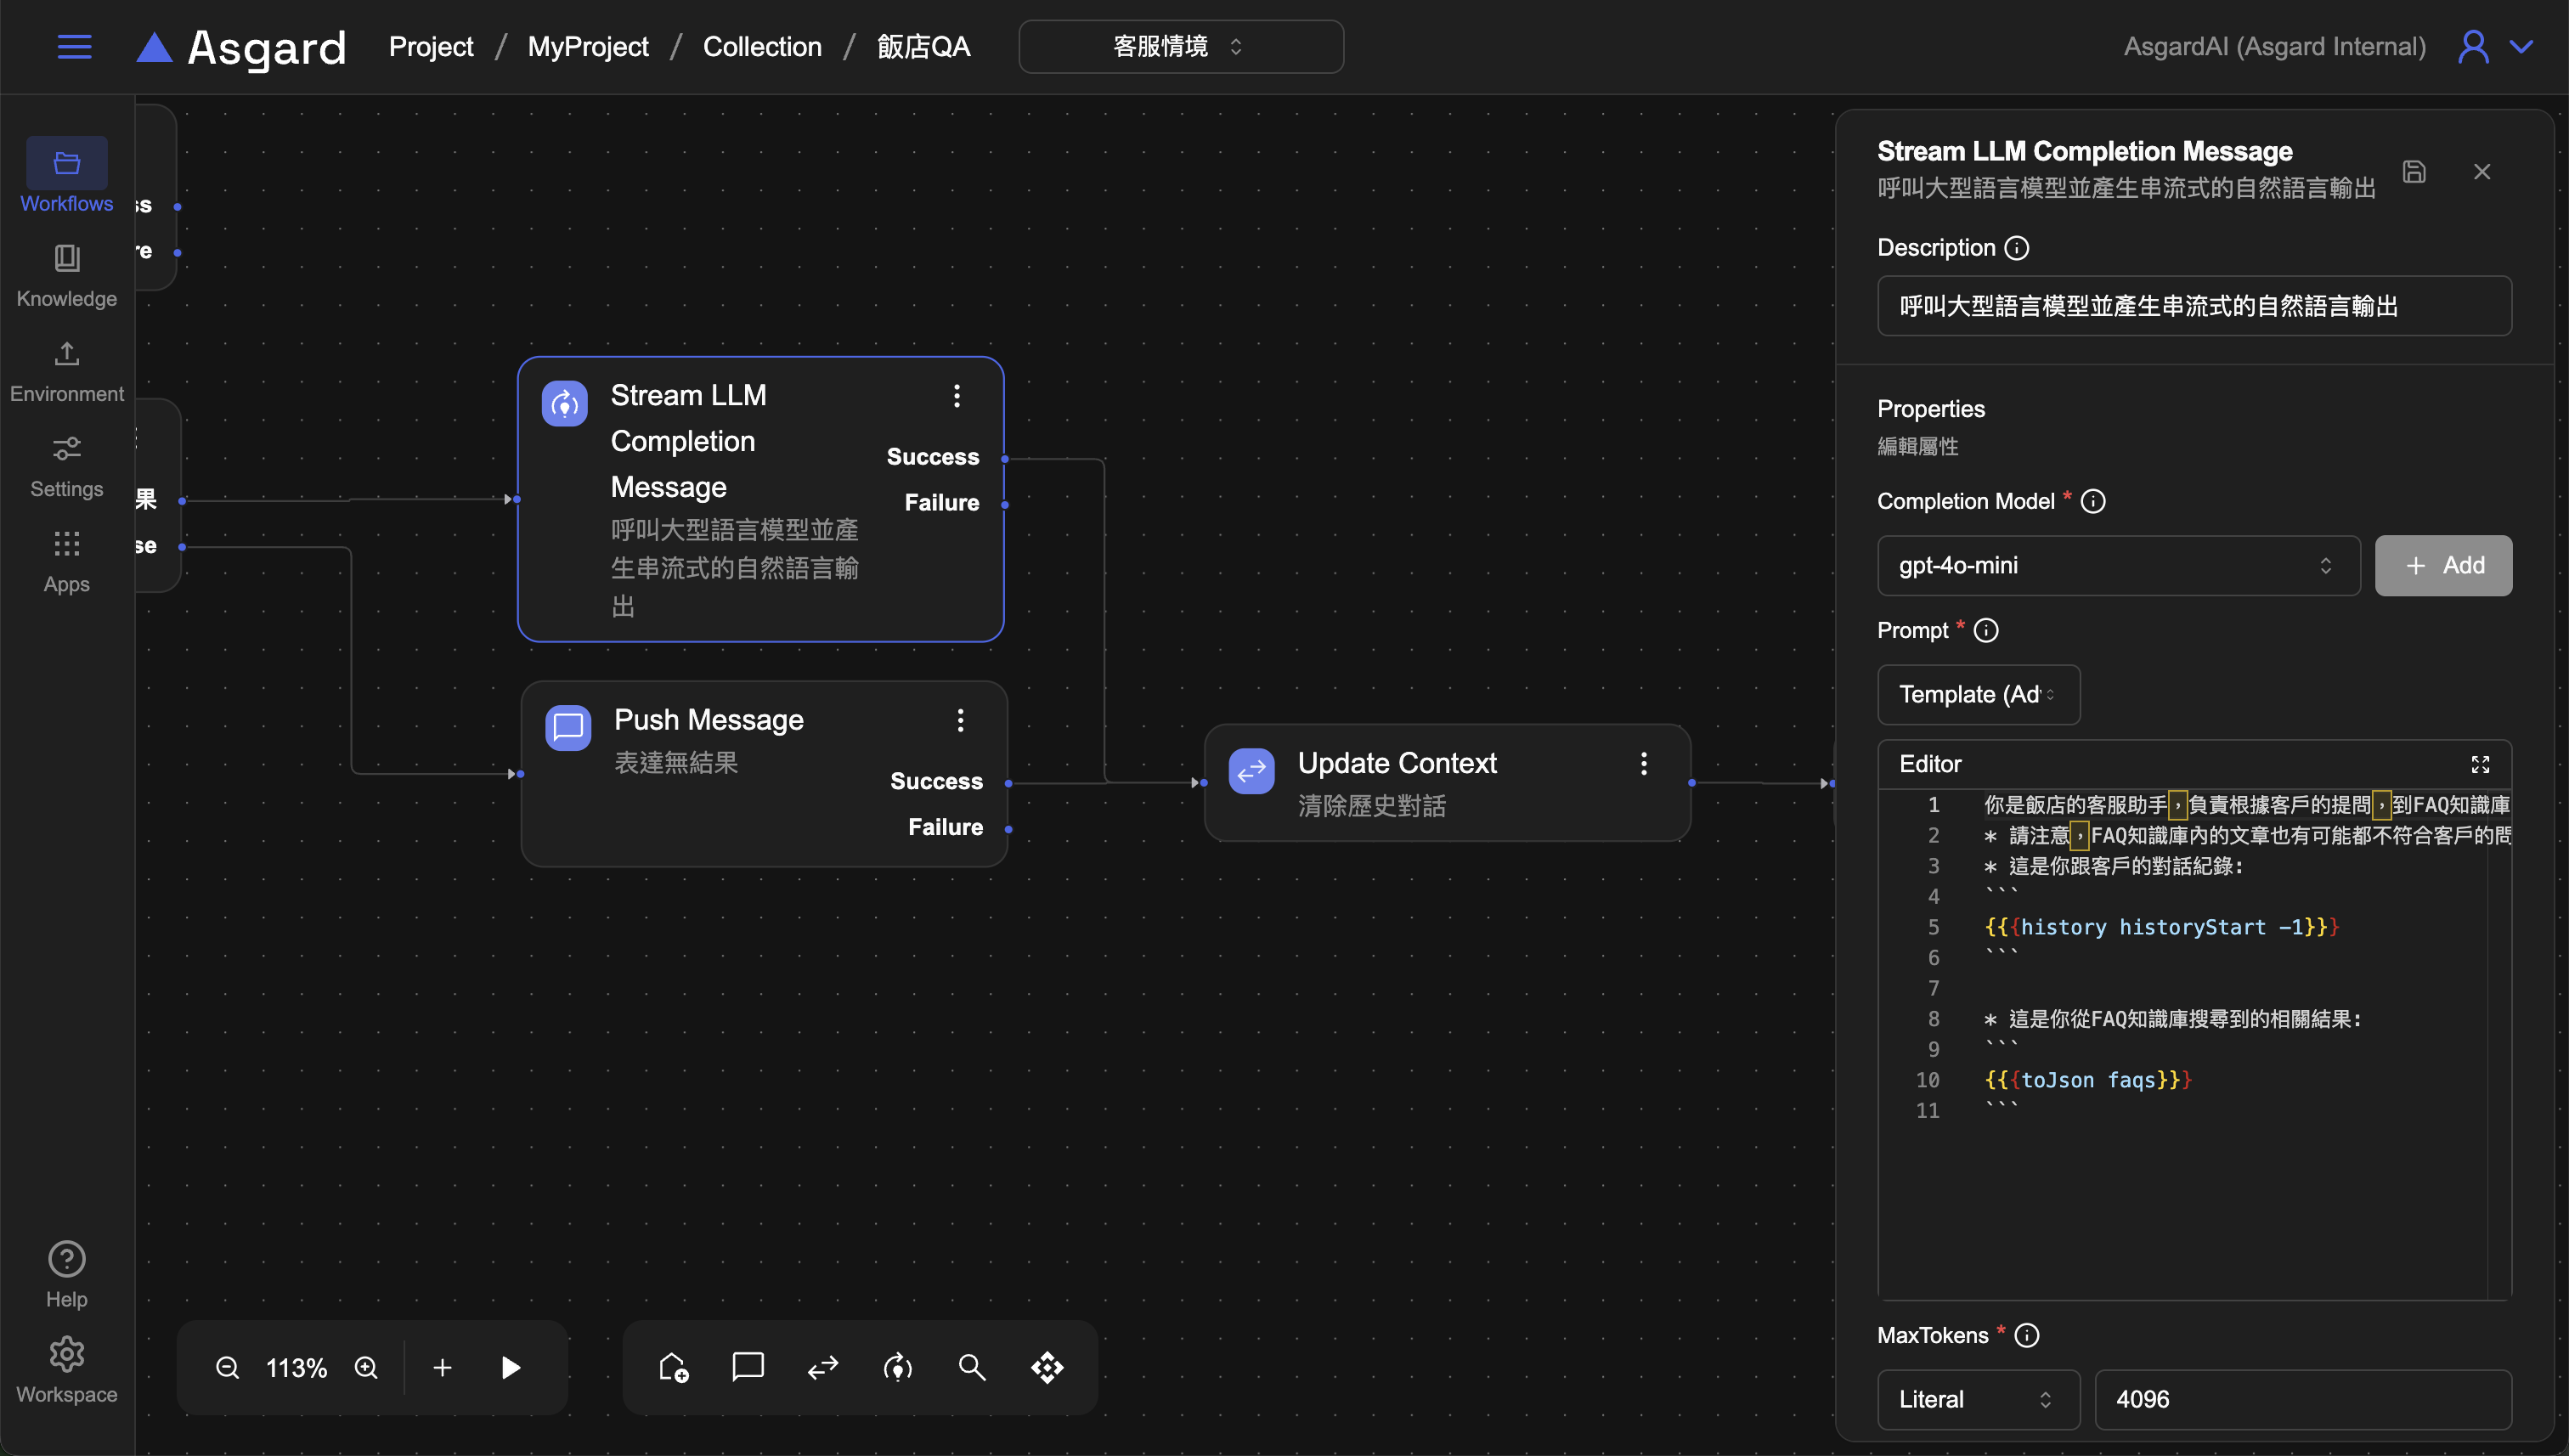The image size is (2569, 1456).
Task: Open the Environment sidebar section
Action: 67,370
